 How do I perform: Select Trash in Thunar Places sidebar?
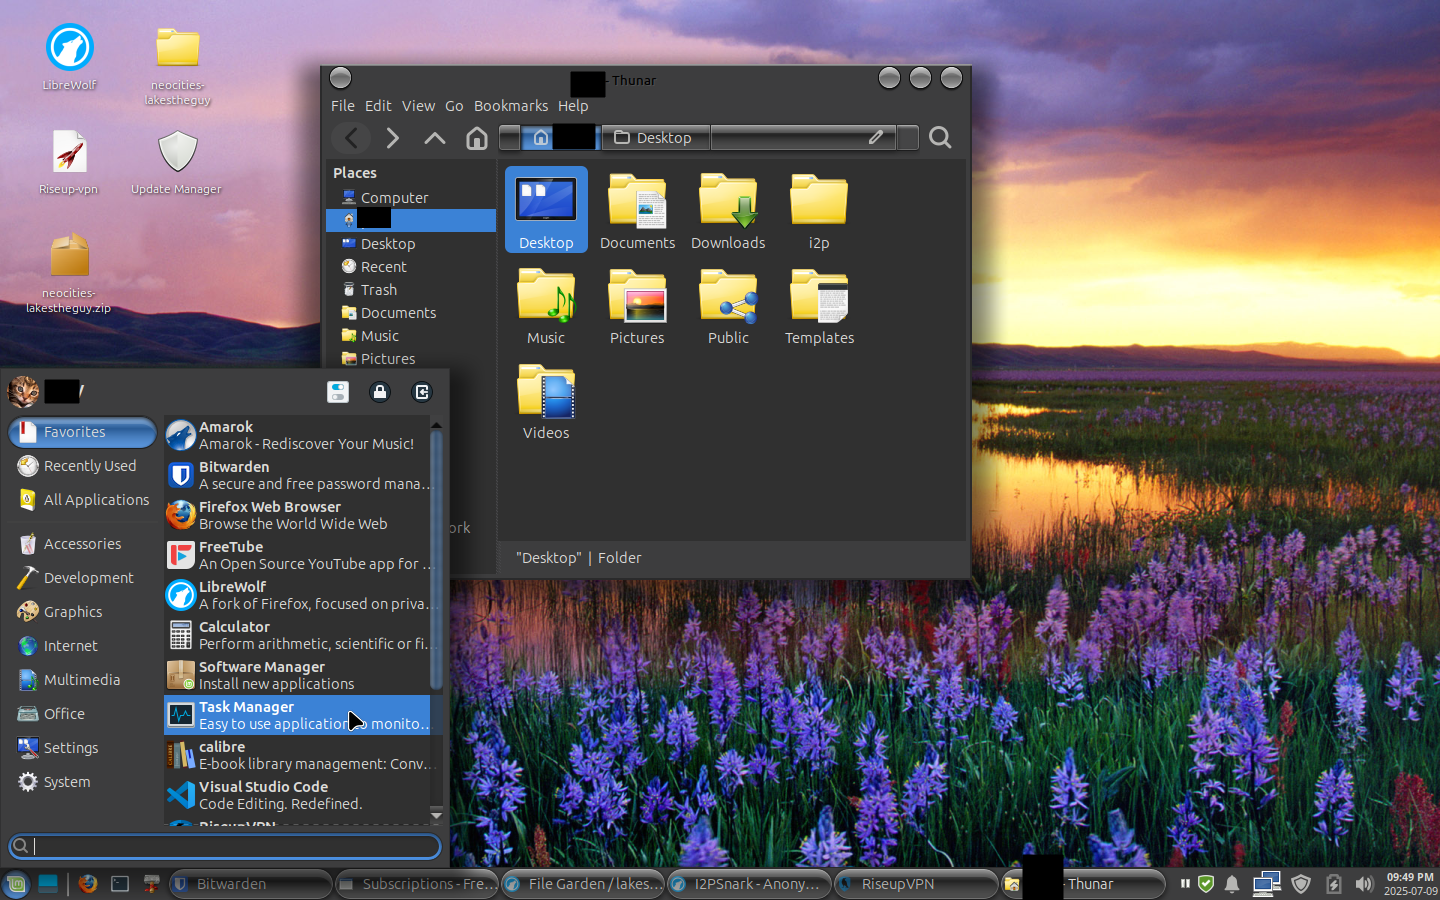pos(411,290)
